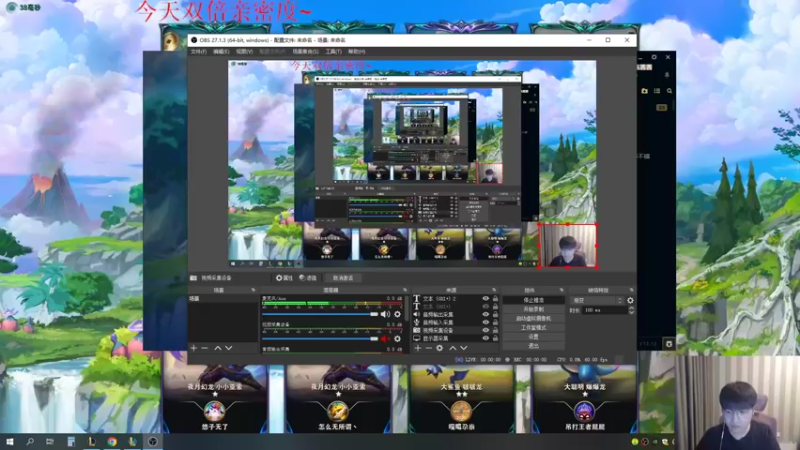Show the dimmed 文本 (GDI+) source eye
The image size is (800, 450).
(486, 307)
